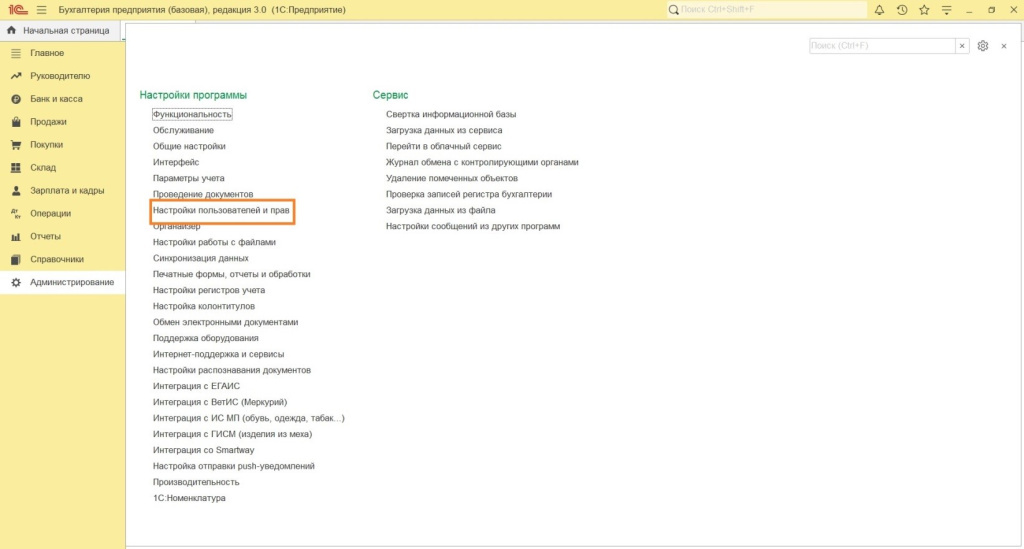Click Свертка информационной базы link
This screenshot has width=1024, height=549.
tap(451, 114)
